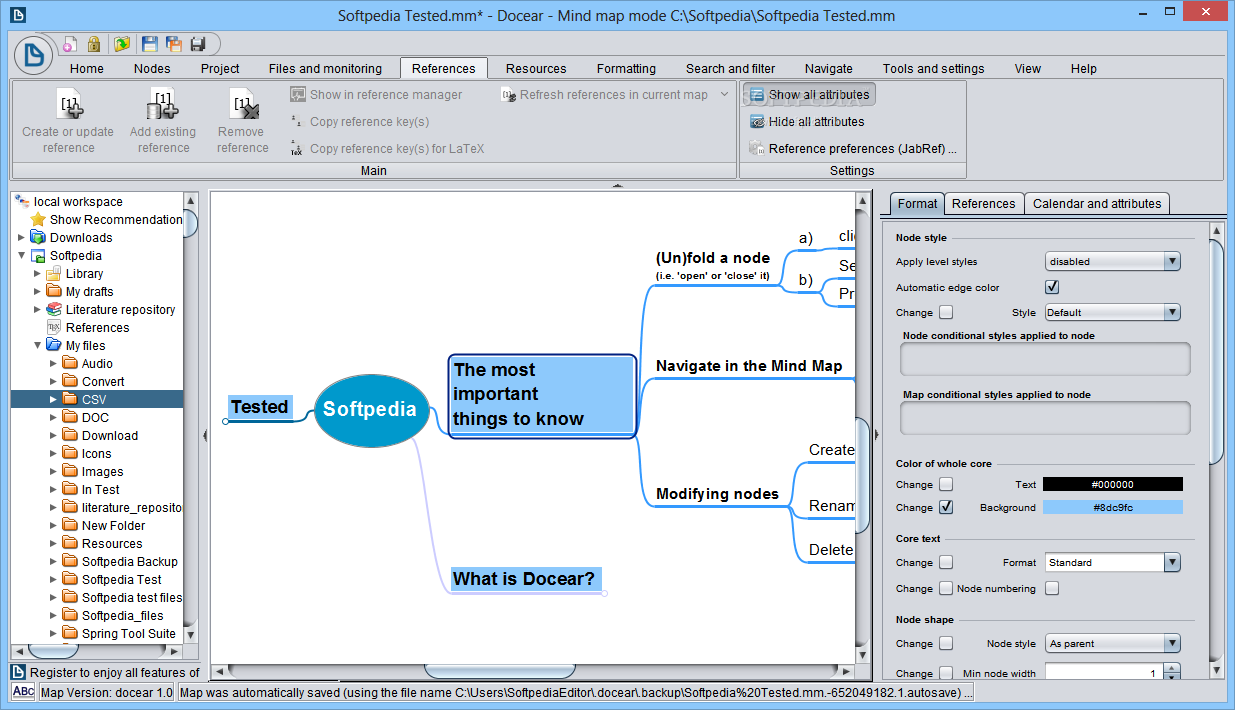Open the Formatting ribbon tab
The image size is (1235, 710).
click(x=626, y=69)
